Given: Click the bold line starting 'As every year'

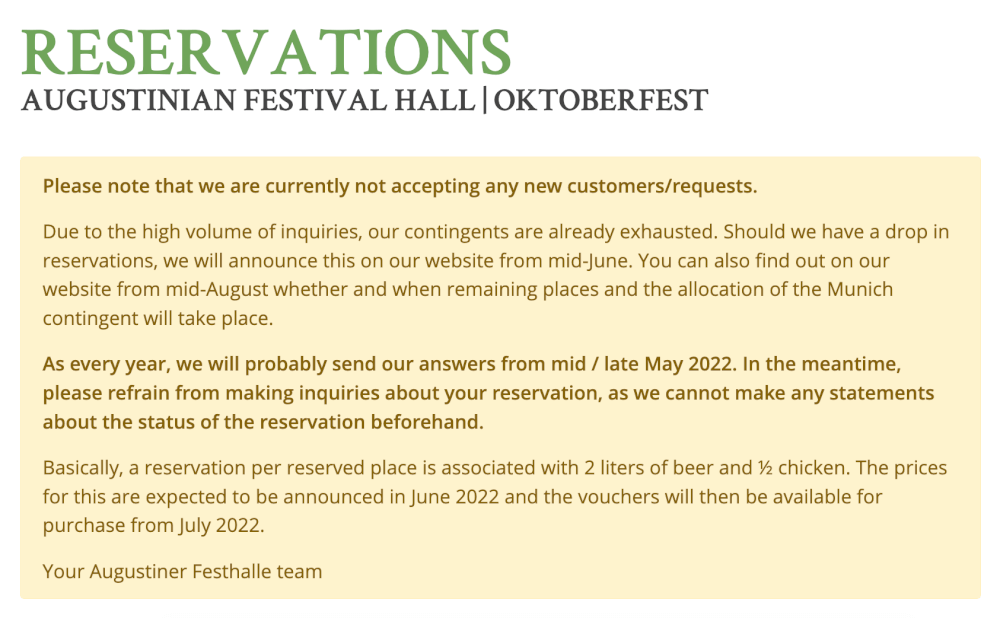Looking at the screenshot, I should click(472, 364).
